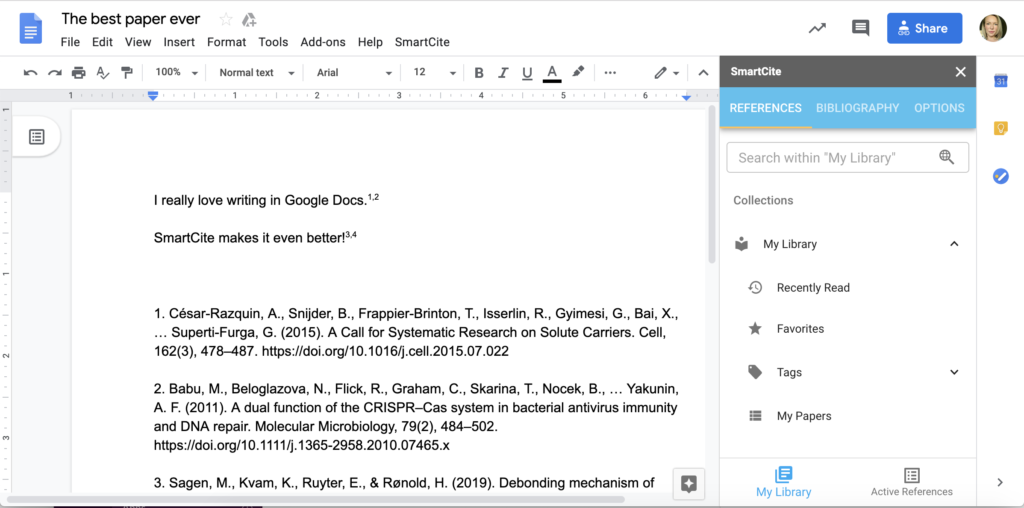Click the move to Drive icon

(x=249, y=20)
